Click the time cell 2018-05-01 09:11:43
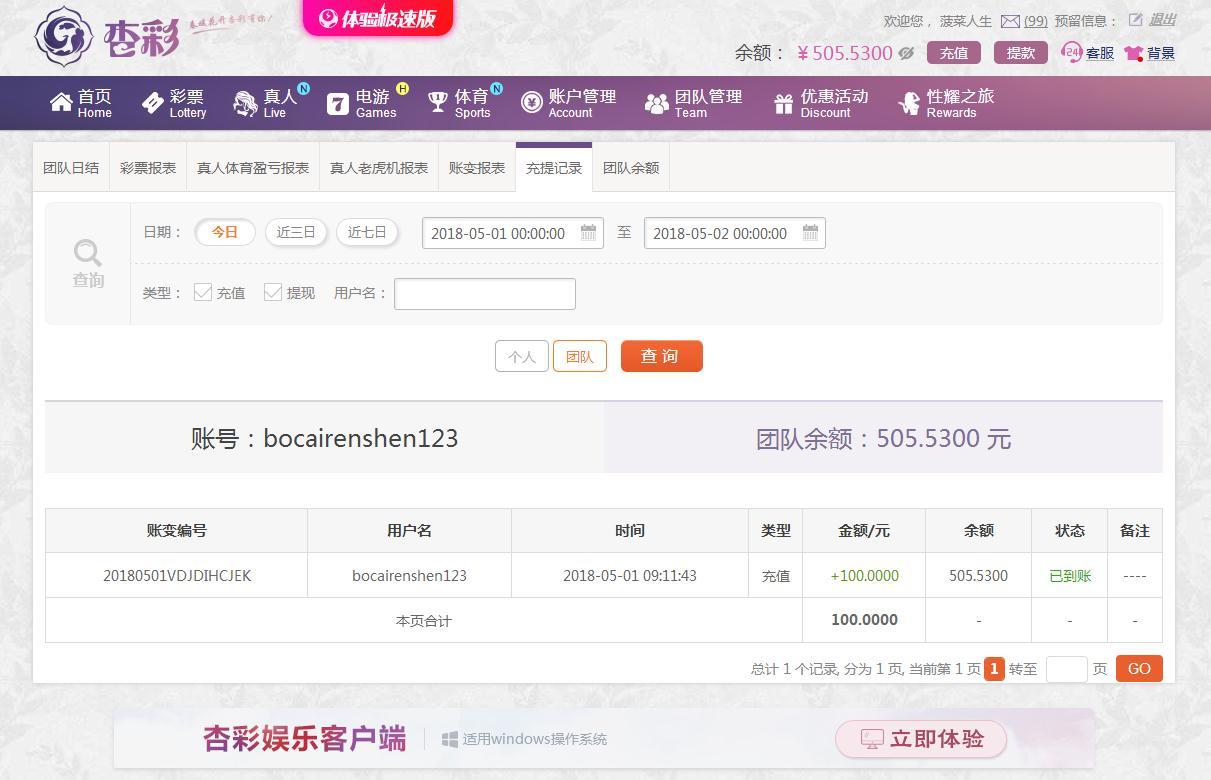This screenshot has height=780, width=1211. click(x=630, y=576)
